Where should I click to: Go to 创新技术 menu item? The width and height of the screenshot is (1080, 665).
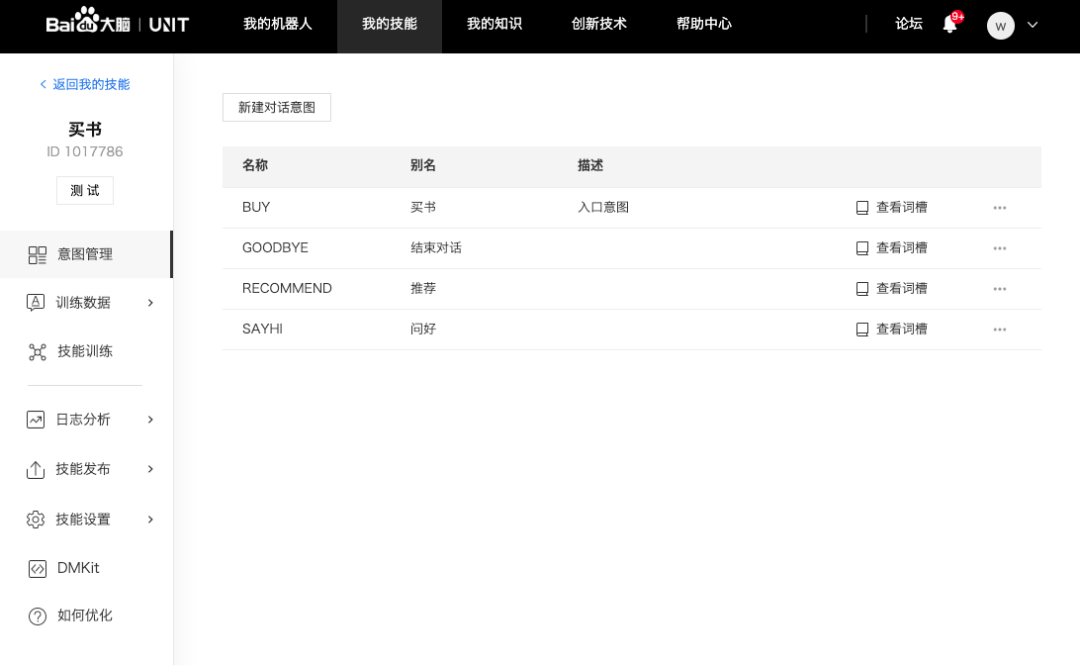pyautogui.click(x=599, y=24)
